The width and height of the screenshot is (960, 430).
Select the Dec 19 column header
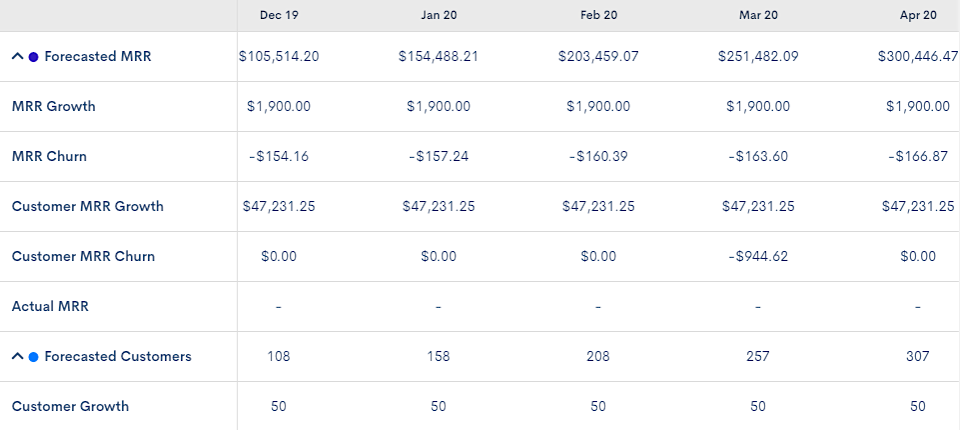(x=278, y=15)
